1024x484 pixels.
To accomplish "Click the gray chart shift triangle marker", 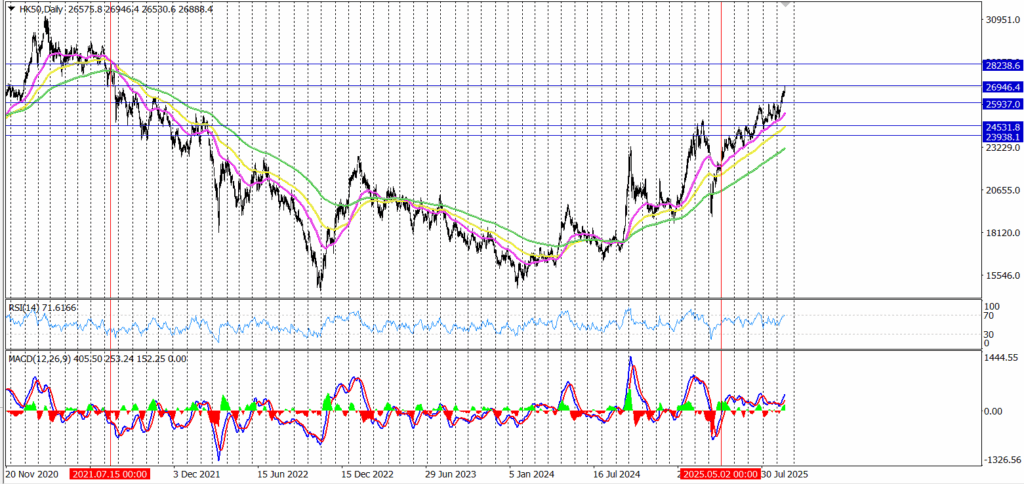I will pos(786,7).
